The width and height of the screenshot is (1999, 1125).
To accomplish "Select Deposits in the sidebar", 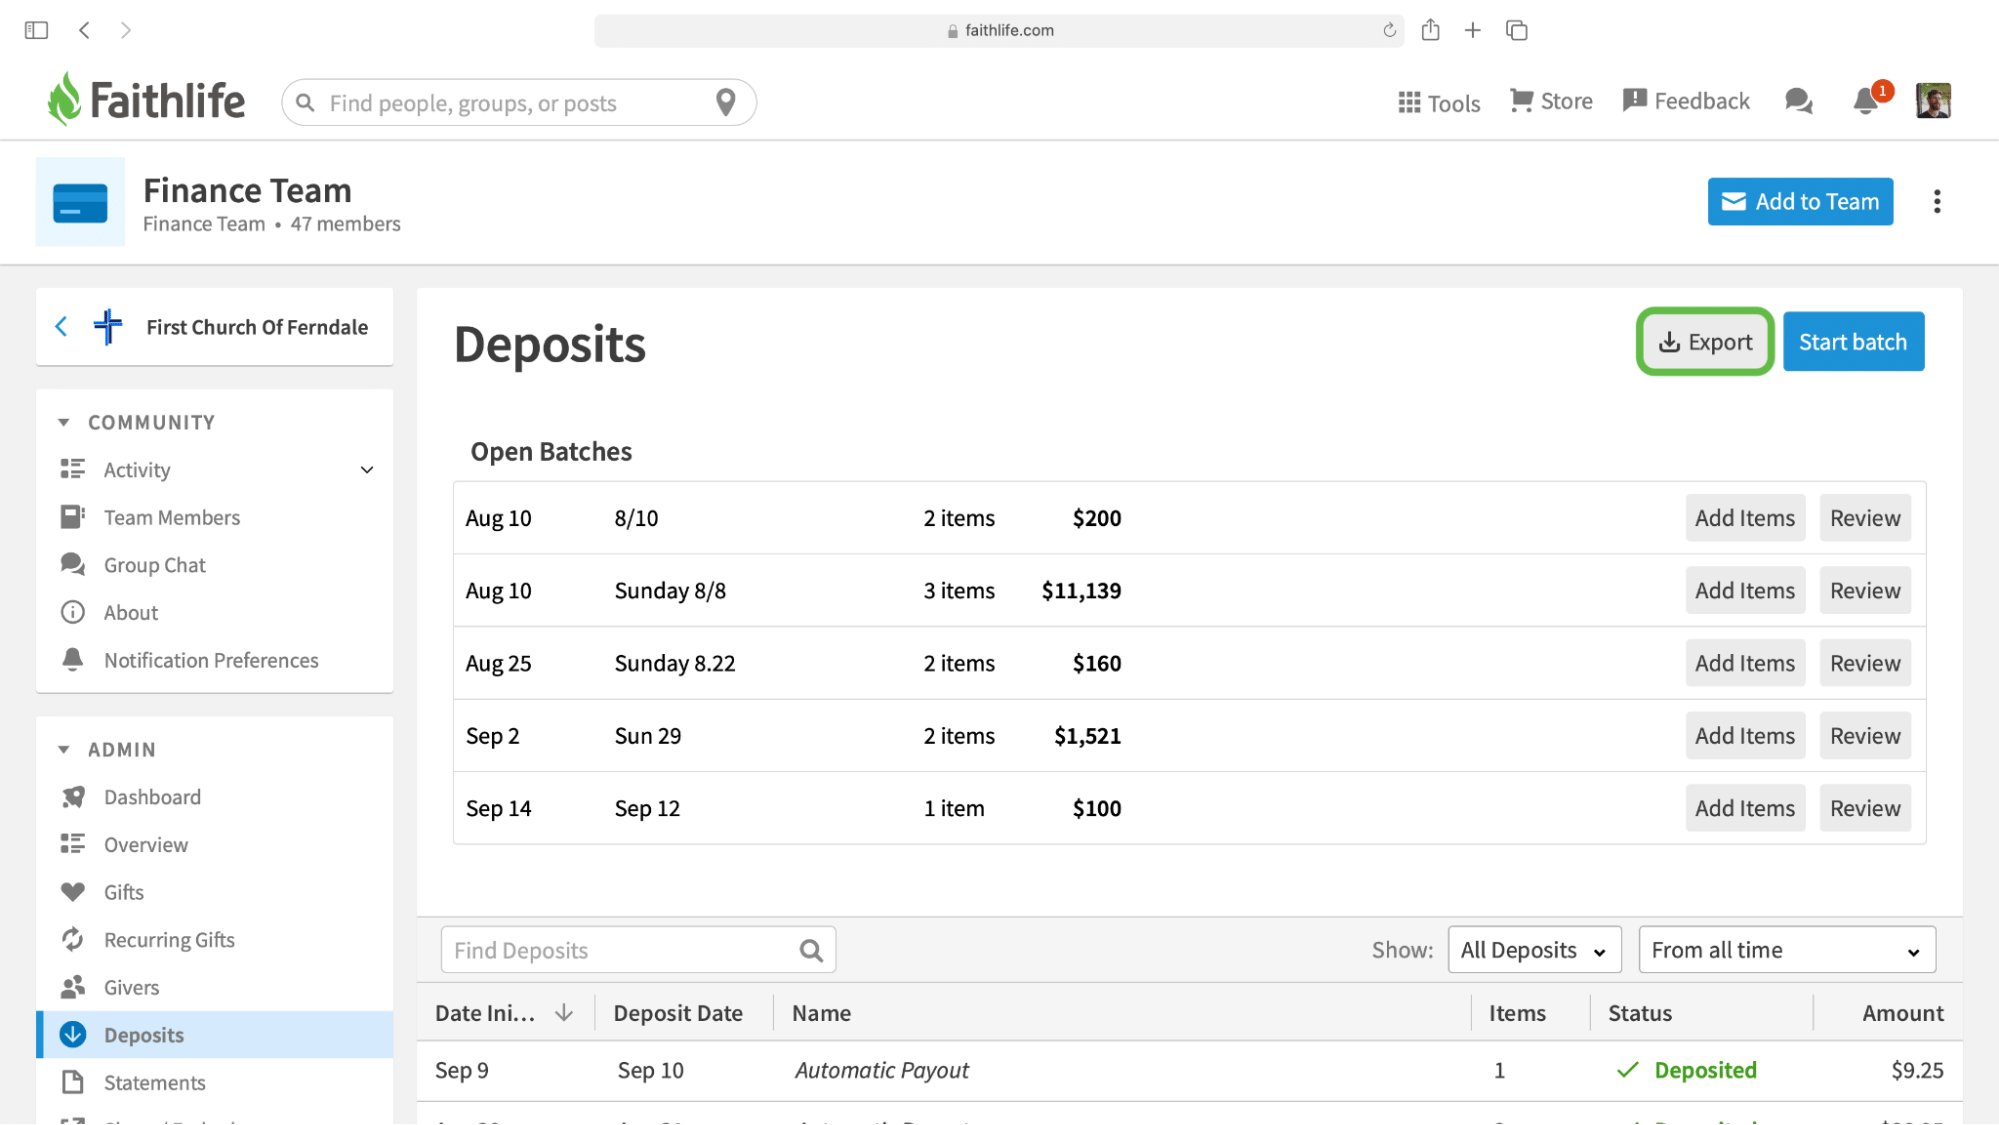I will (216, 1035).
